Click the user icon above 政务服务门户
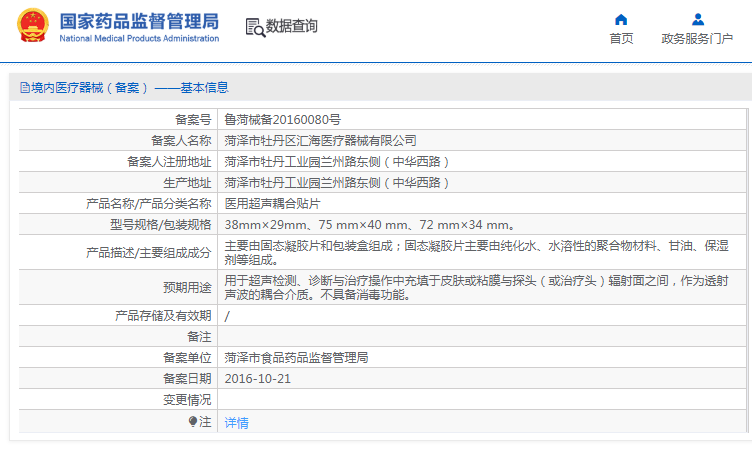752x452 pixels. point(698,20)
